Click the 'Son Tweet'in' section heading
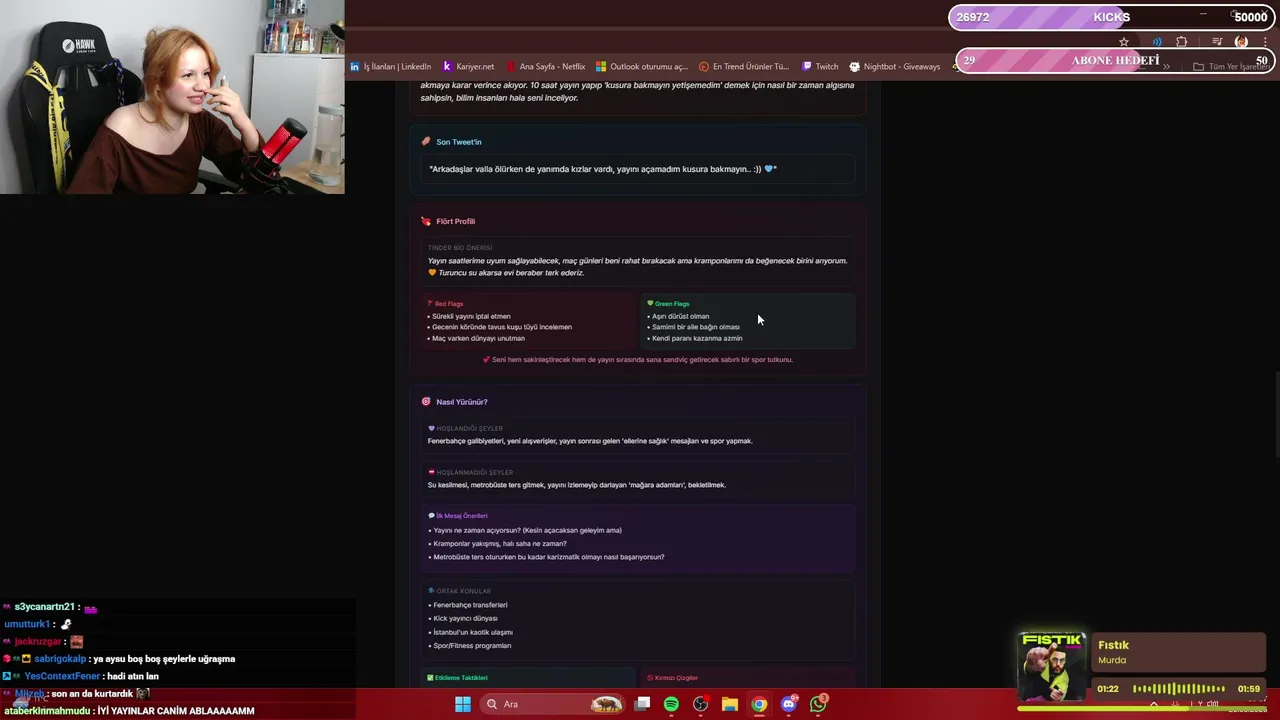This screenshot has width=1280, height=720. (x=458, y=142)
